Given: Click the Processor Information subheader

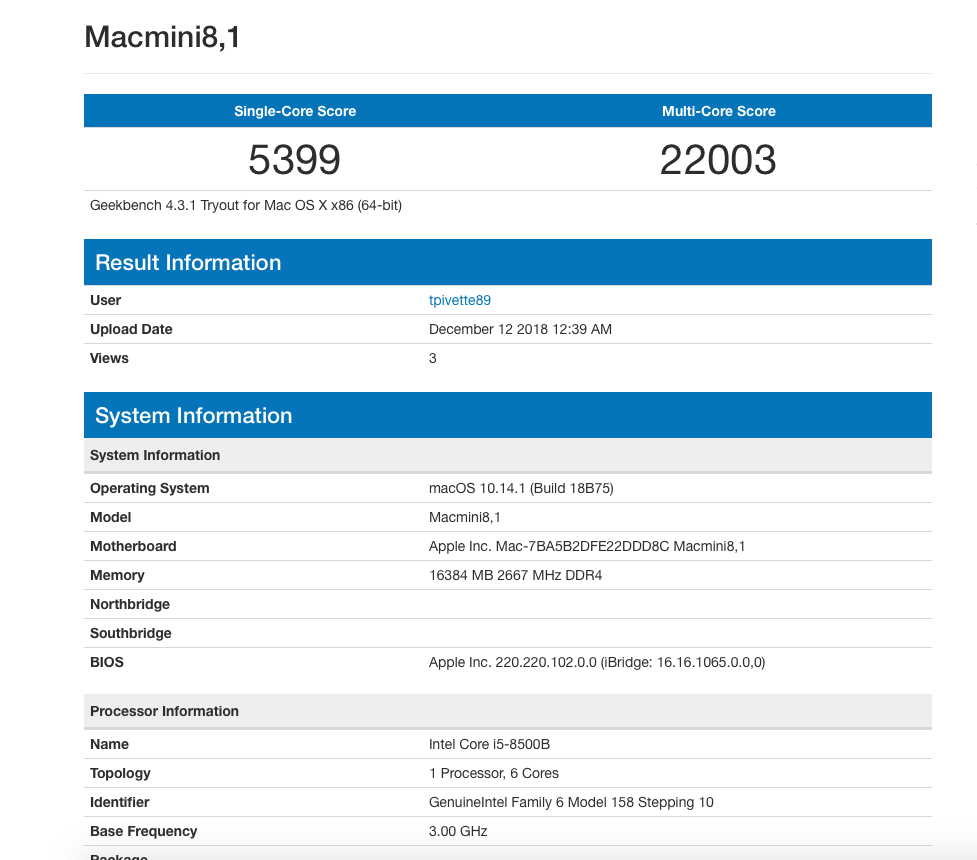Looking at the screenshot, I should point(508,711).
